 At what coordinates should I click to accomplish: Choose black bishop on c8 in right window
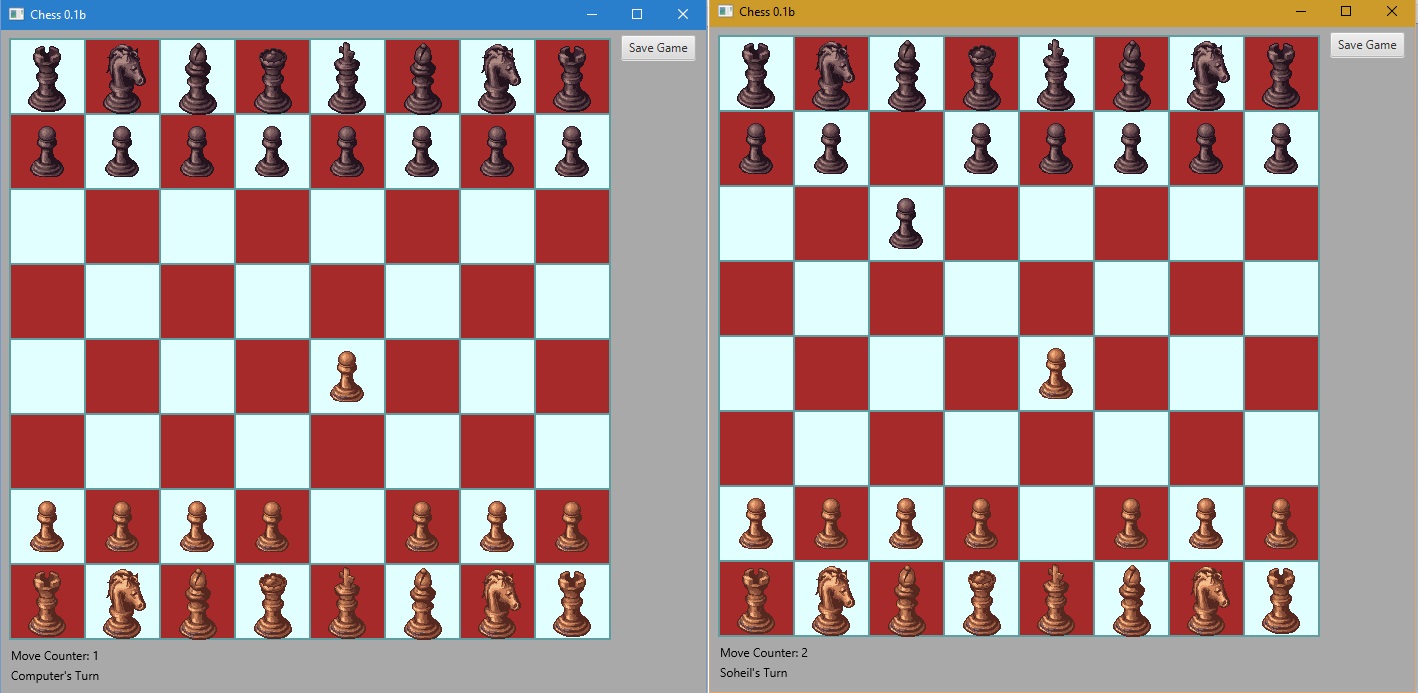(x=906, y=75)
